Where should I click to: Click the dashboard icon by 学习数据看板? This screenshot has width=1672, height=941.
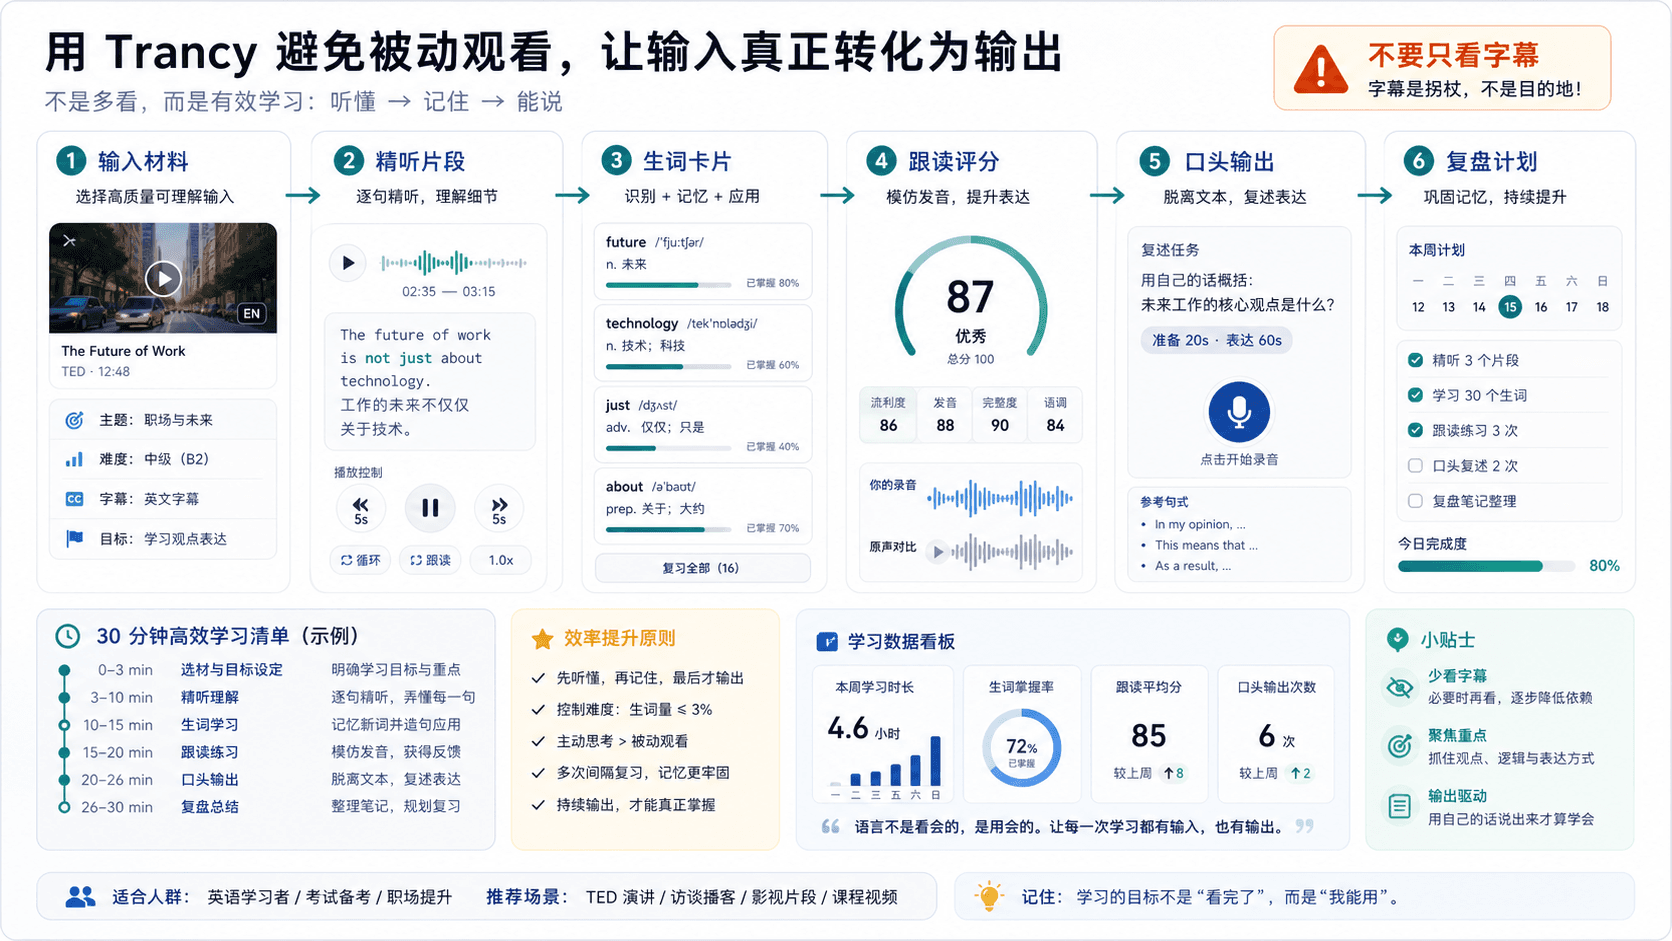827,642
